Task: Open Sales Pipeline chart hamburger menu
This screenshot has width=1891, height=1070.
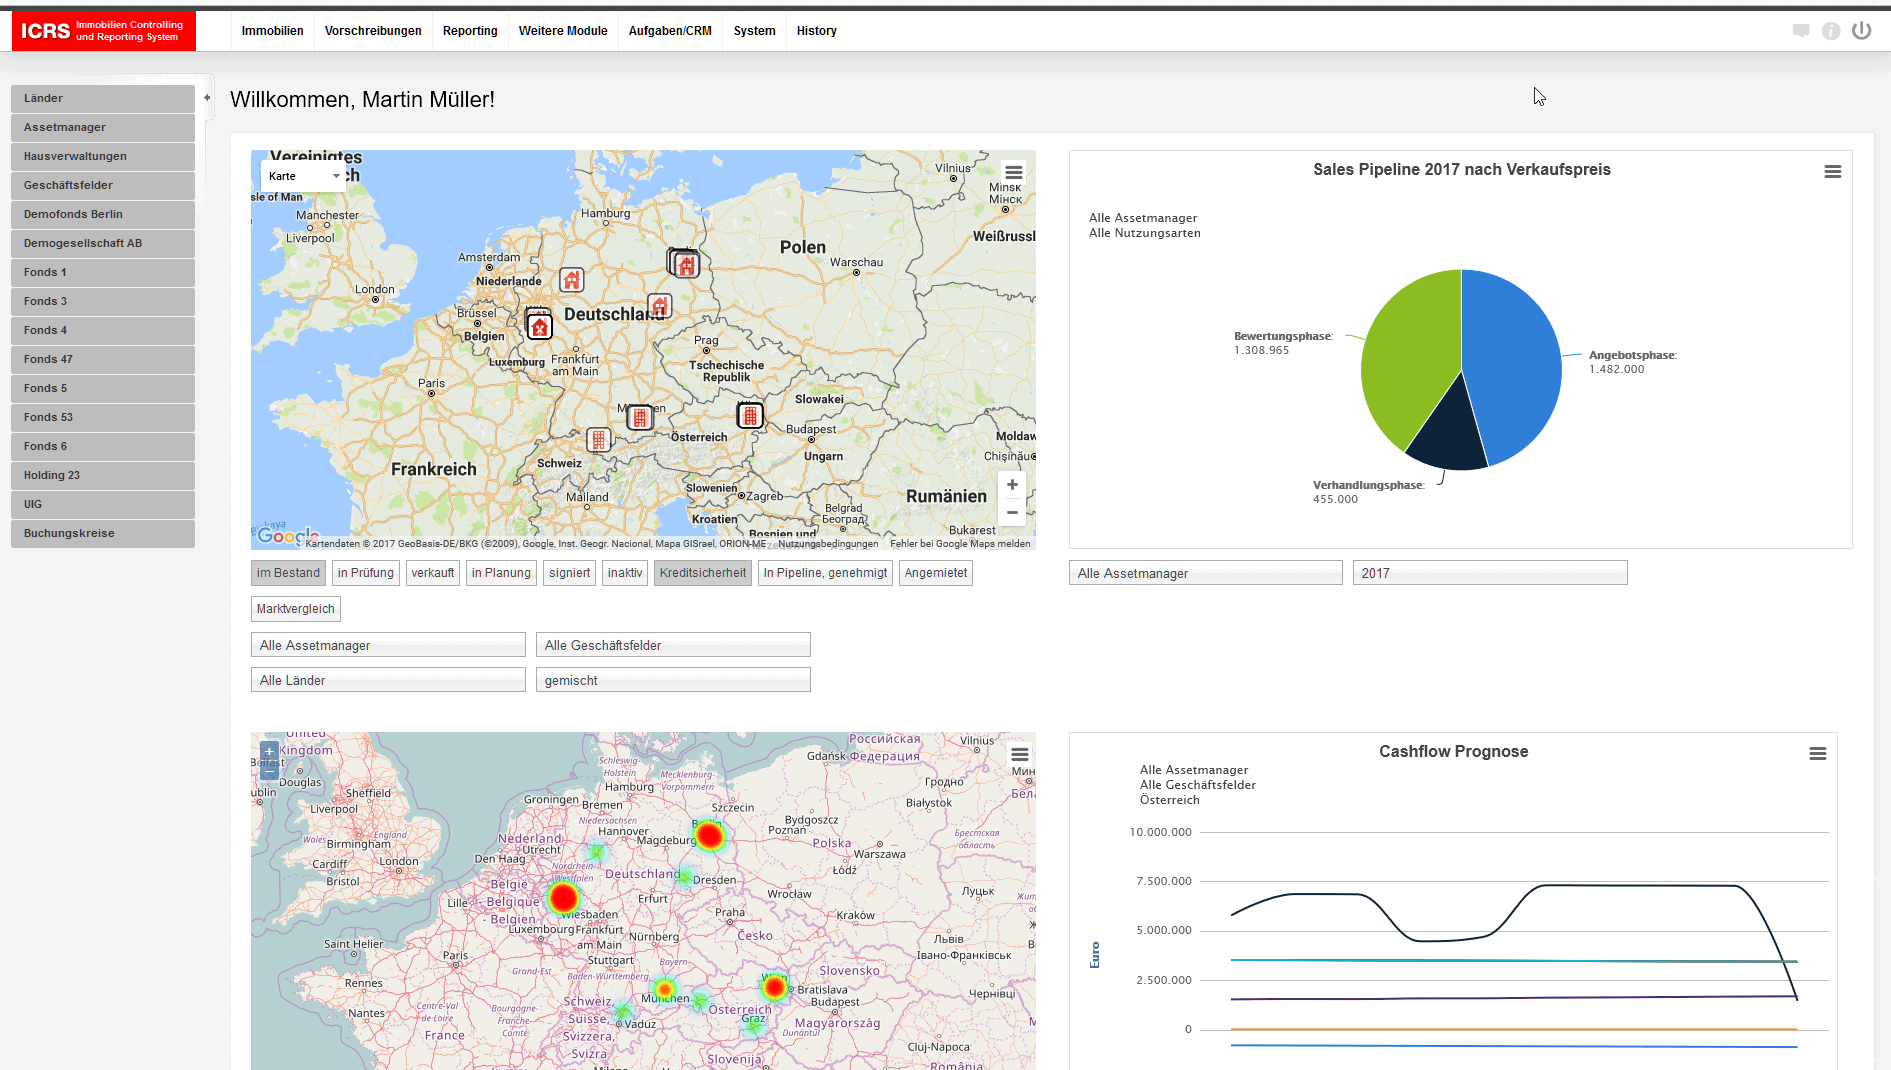Action: (1832, 172)
